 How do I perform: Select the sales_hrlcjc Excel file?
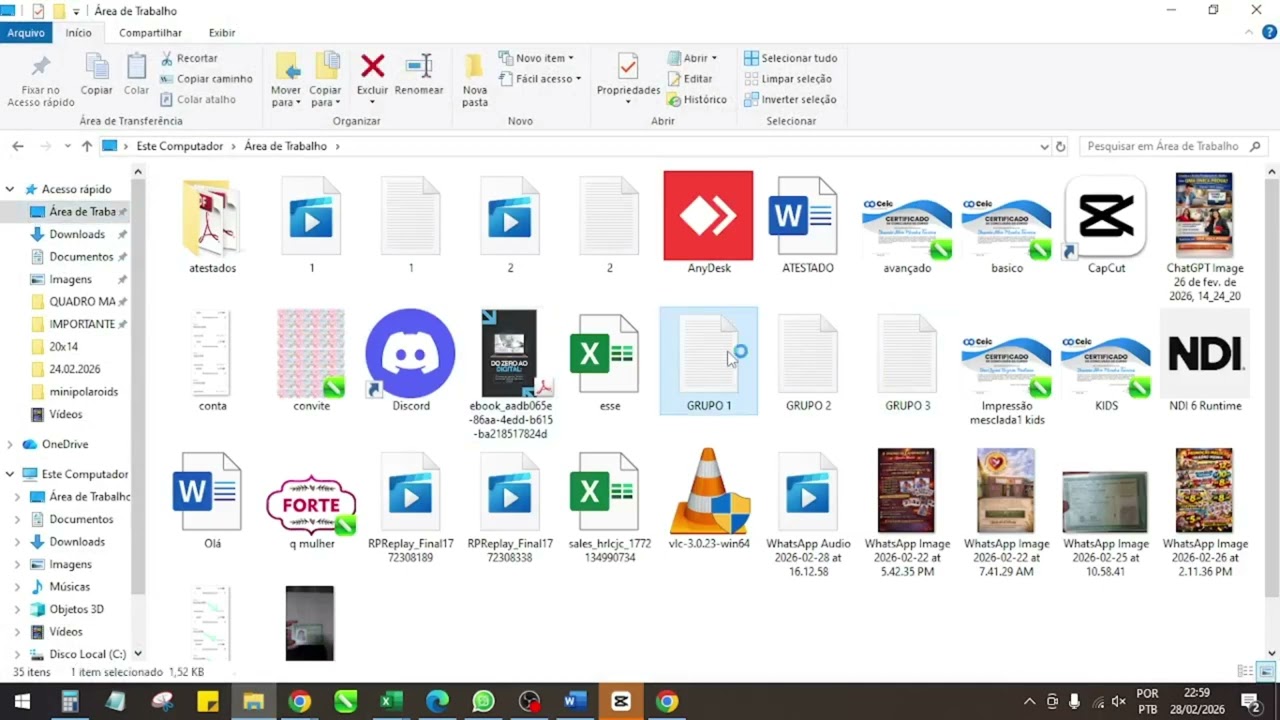point(609,491)
